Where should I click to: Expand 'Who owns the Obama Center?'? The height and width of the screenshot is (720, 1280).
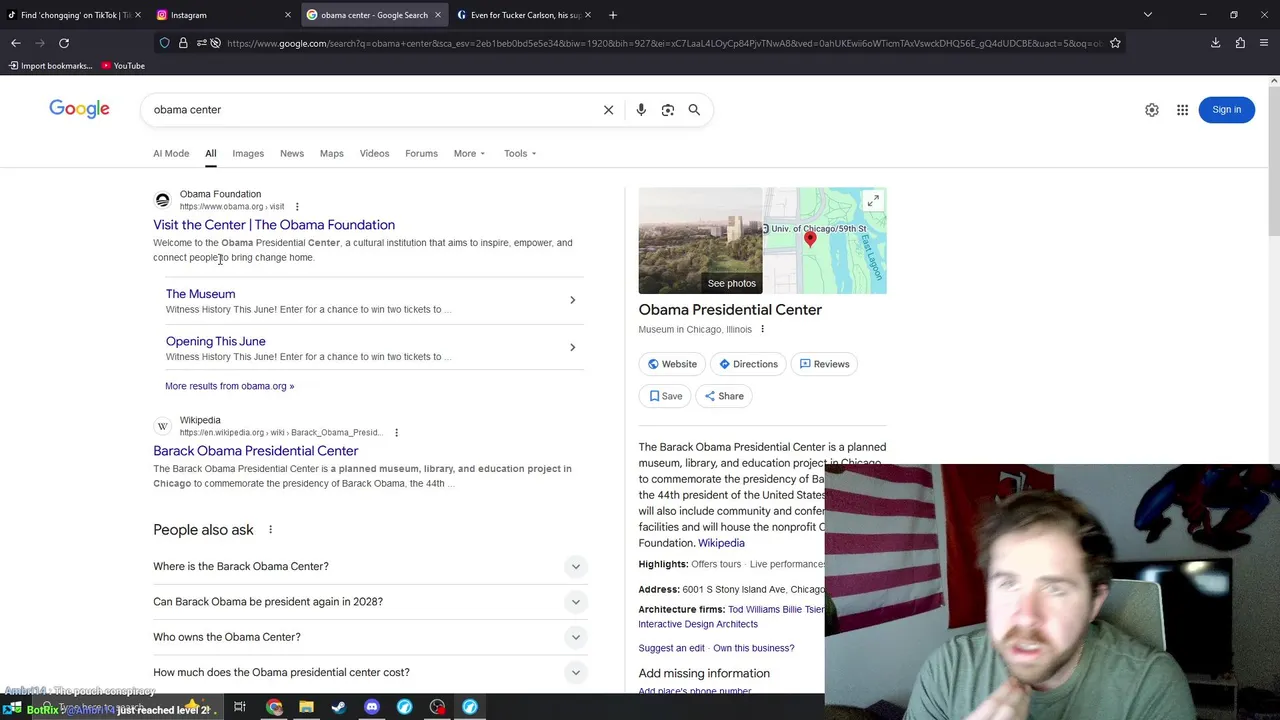pos(368,637)
